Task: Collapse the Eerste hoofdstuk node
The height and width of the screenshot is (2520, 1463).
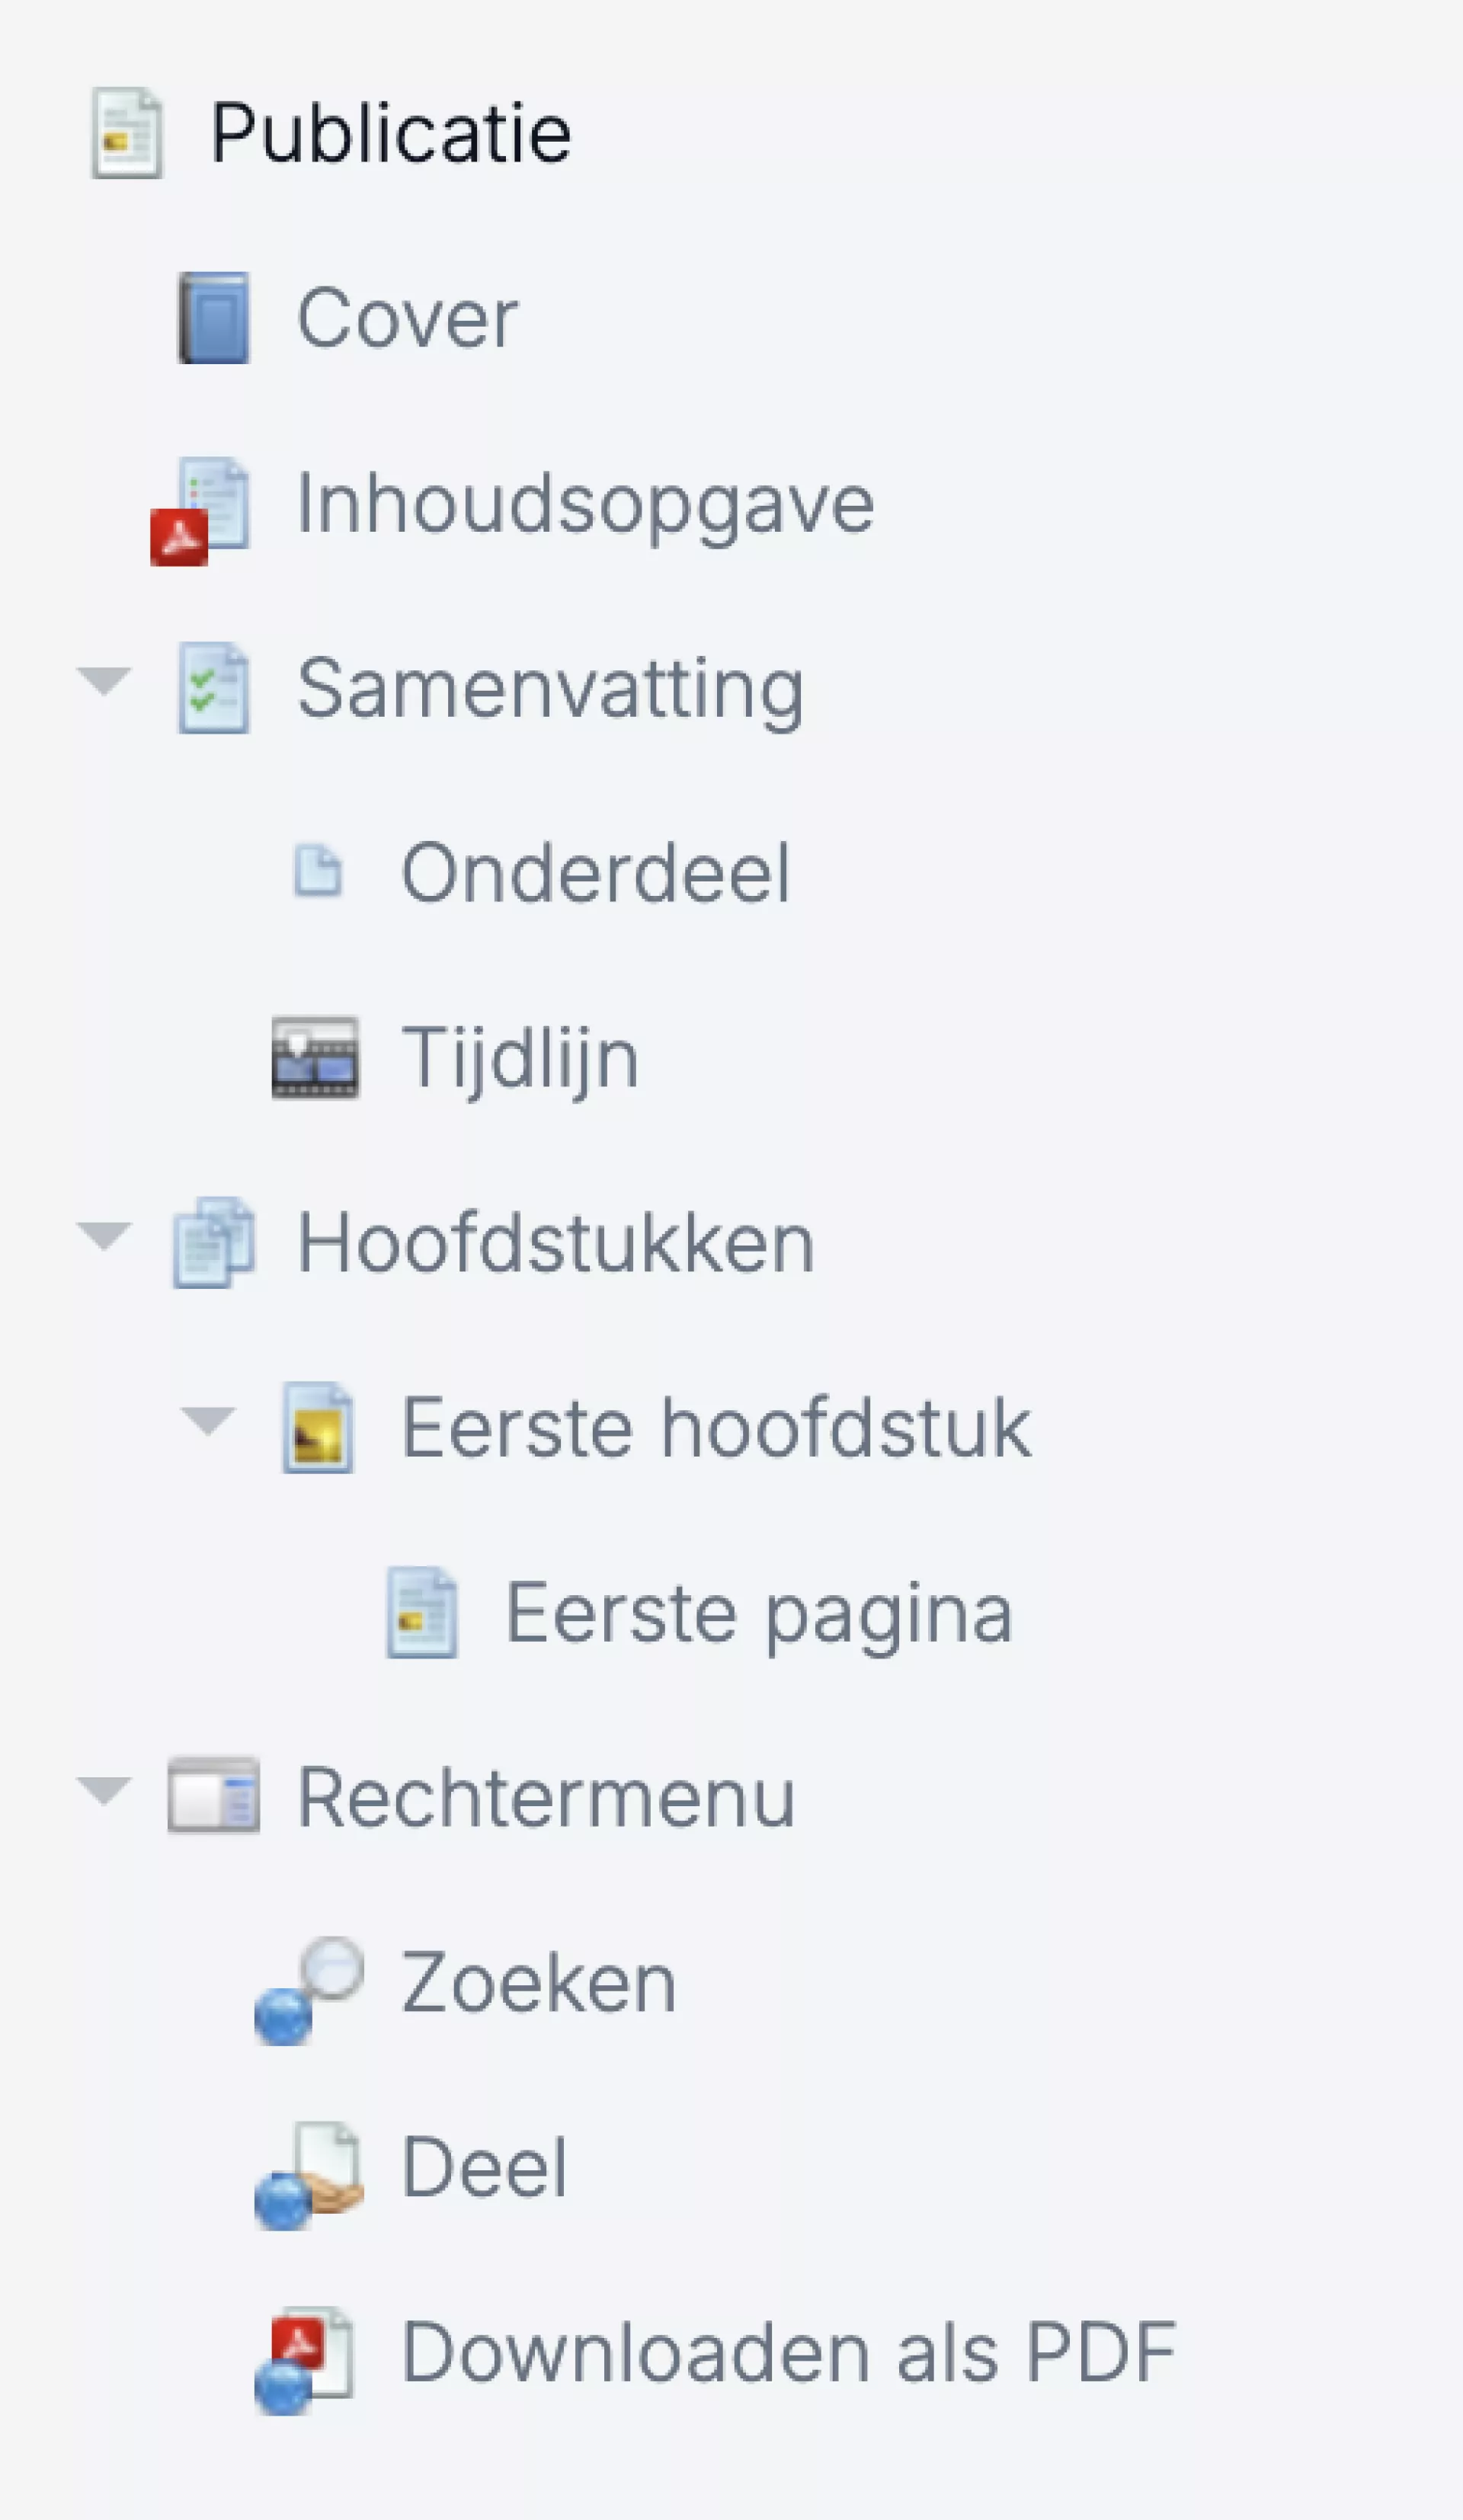Action: coord(208,1420)
